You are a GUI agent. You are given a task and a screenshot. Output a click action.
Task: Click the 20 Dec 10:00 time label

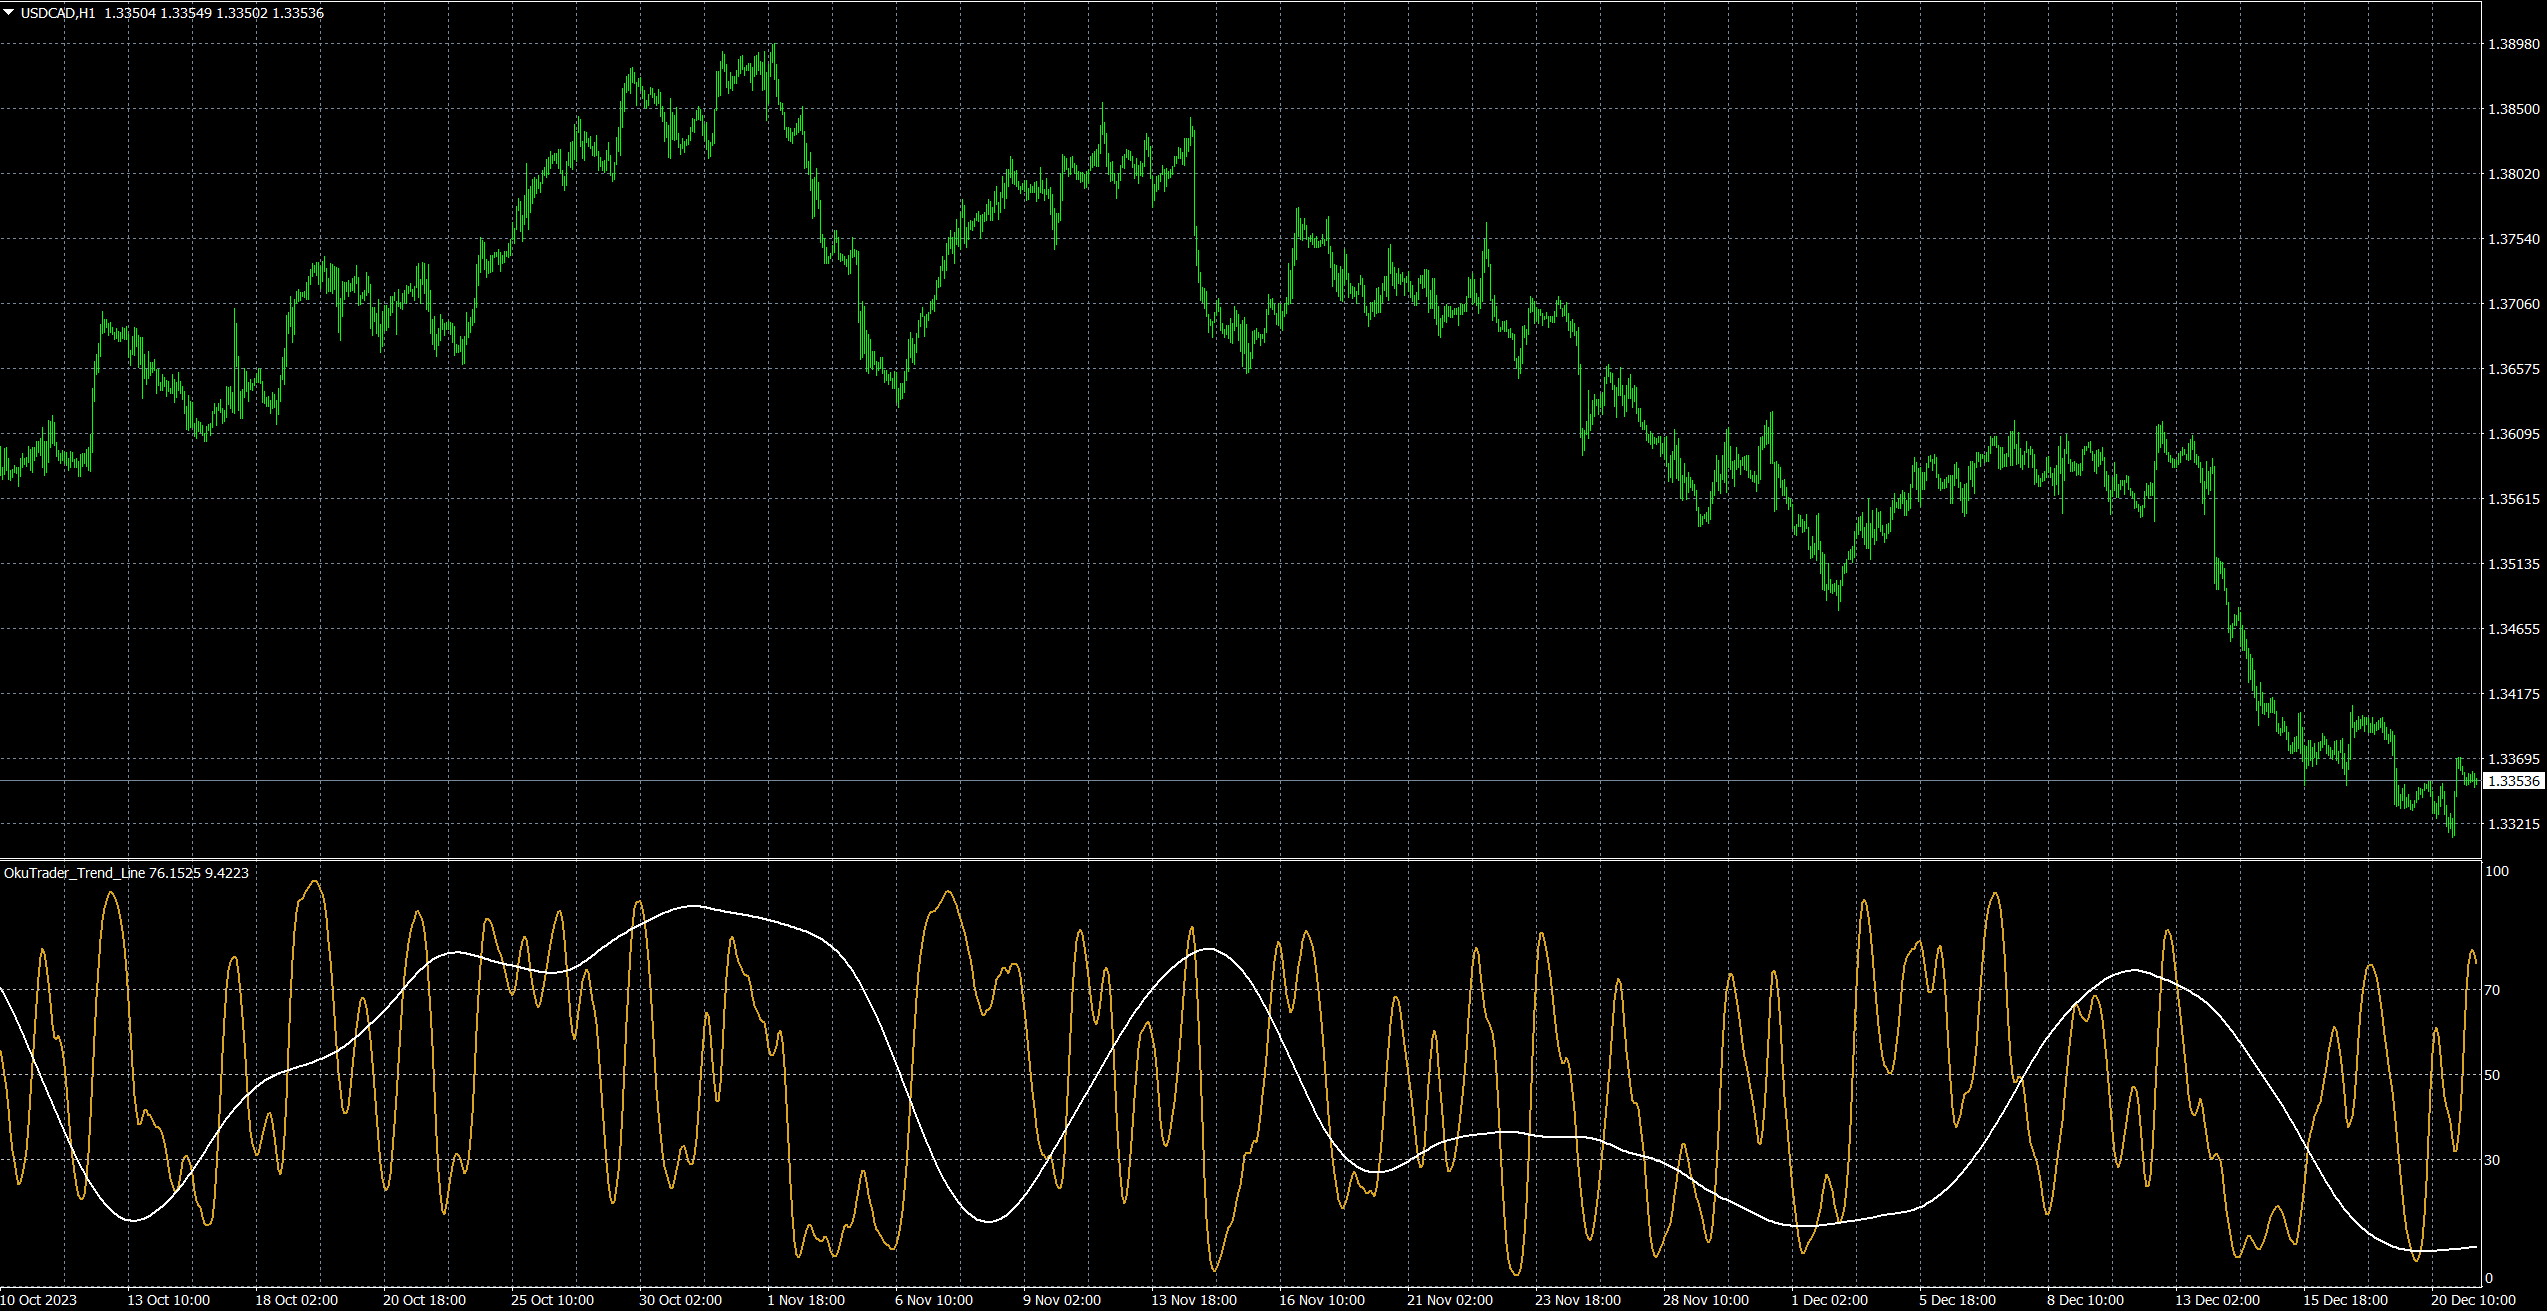coord(2473,1300)
